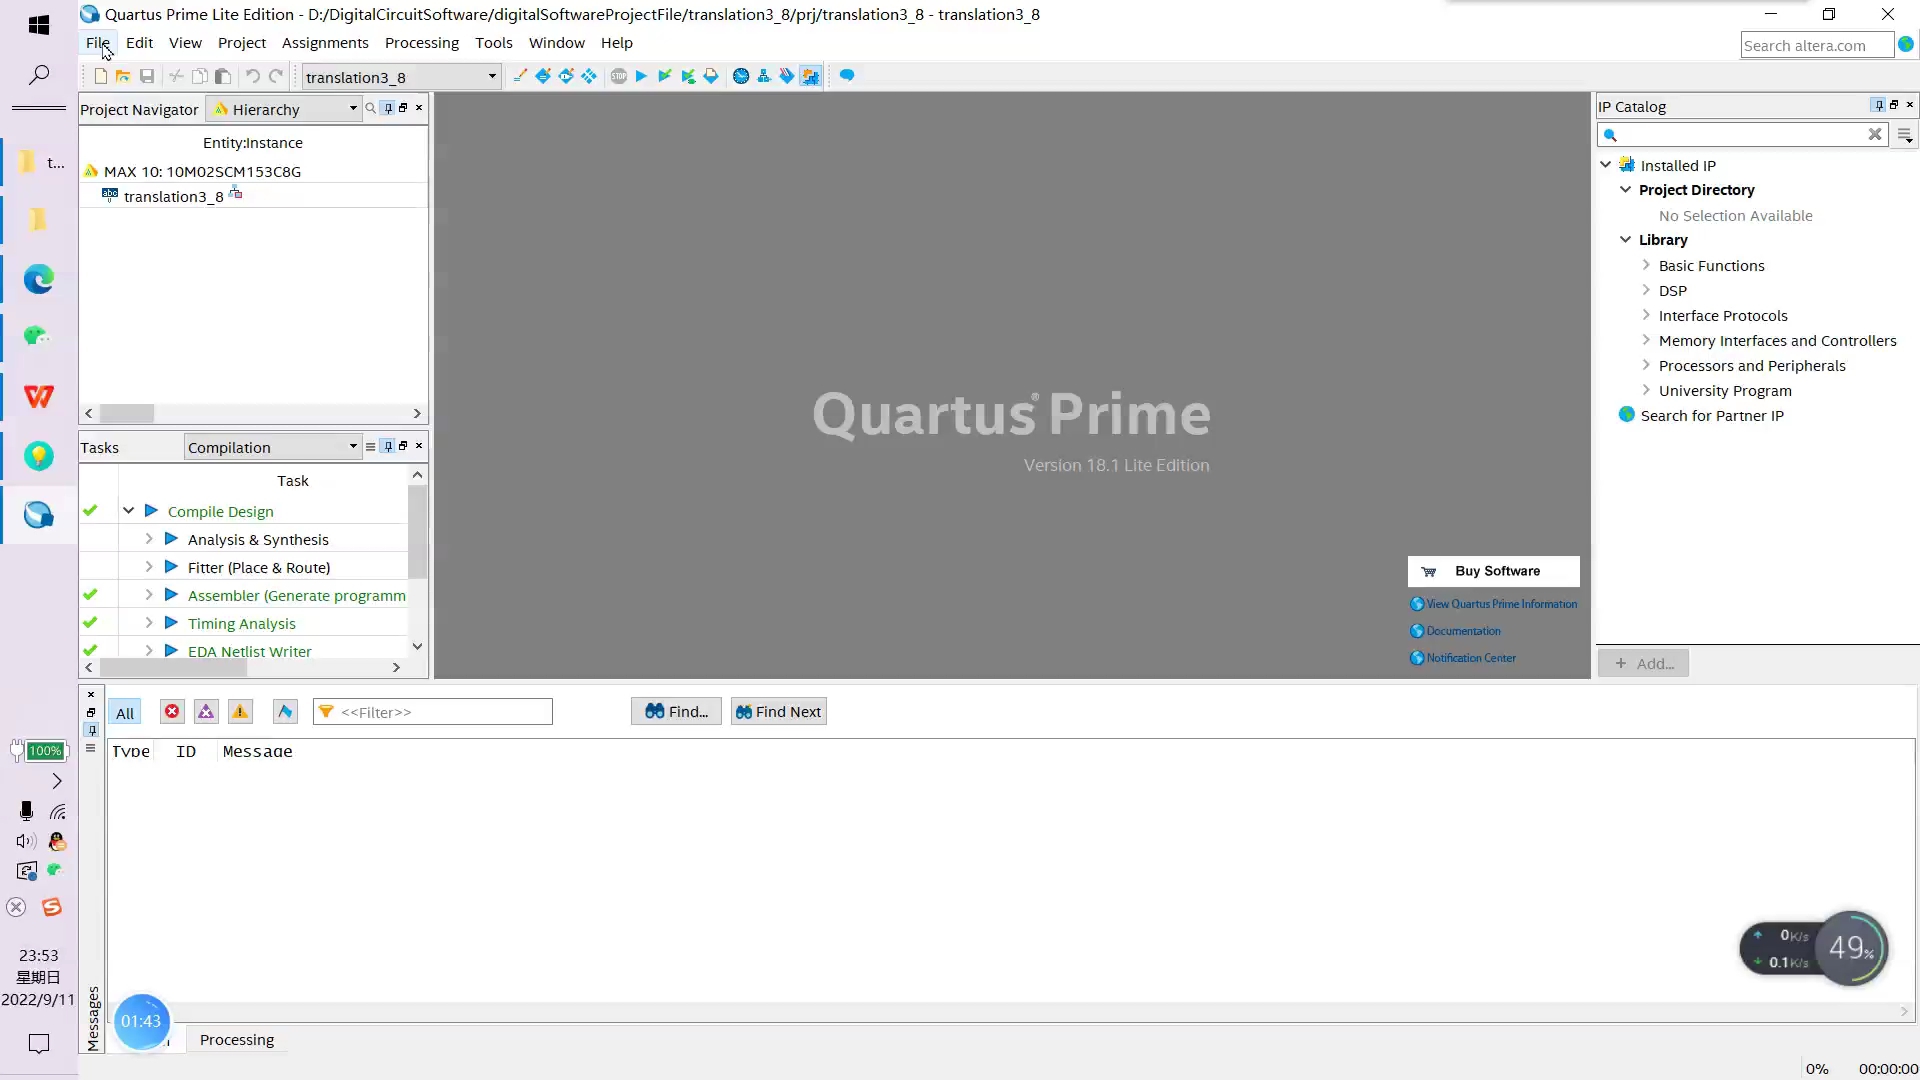Stop processing with the STOP icon
This screenshot has height=1080, width=1920.
[x=619, y=76]
